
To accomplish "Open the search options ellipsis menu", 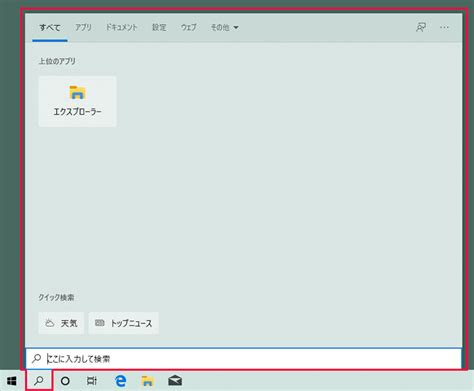I will 444,27.
